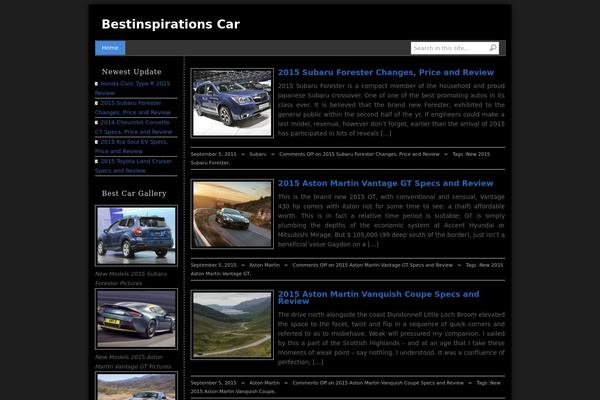This screenshot has height=400, width=600.
Task: Open gallery image of blue Subaru Forester rear
Action: tap(136, 236)
